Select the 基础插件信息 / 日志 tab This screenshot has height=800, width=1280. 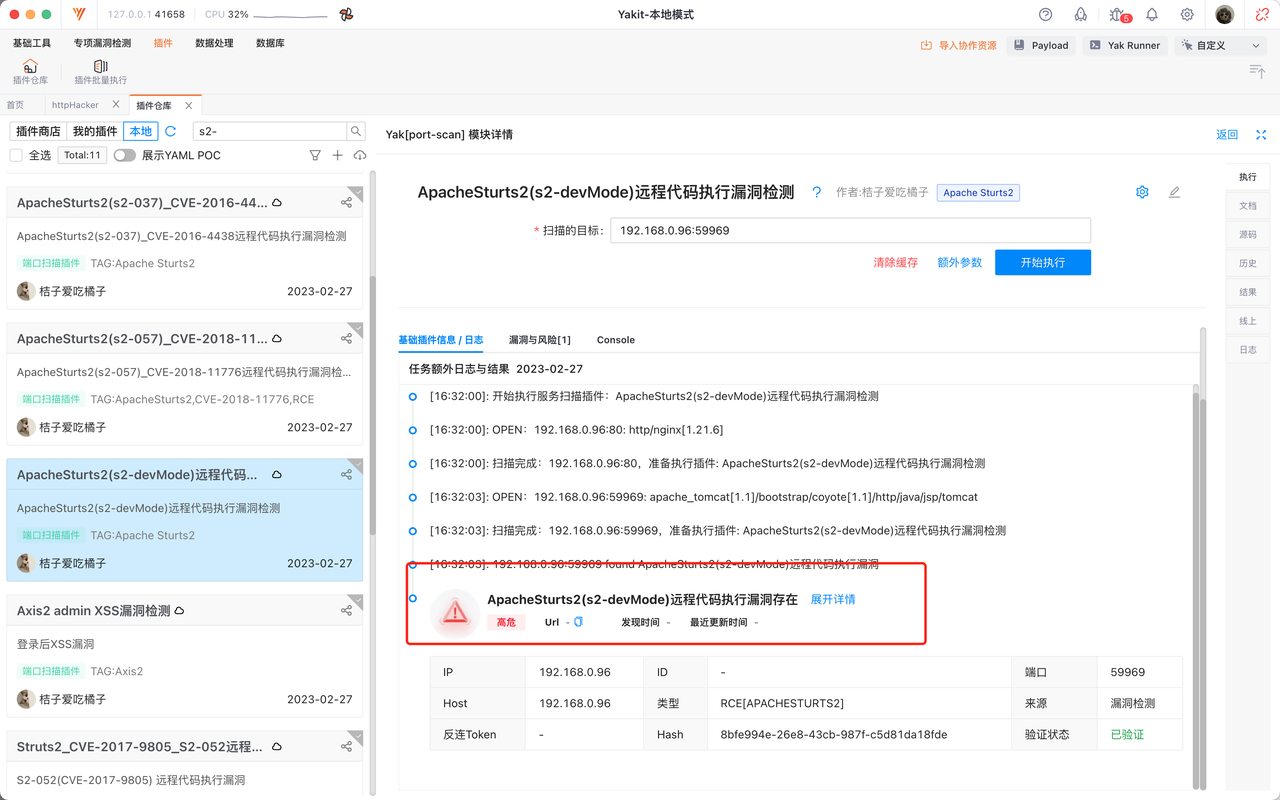coord(441,340)
